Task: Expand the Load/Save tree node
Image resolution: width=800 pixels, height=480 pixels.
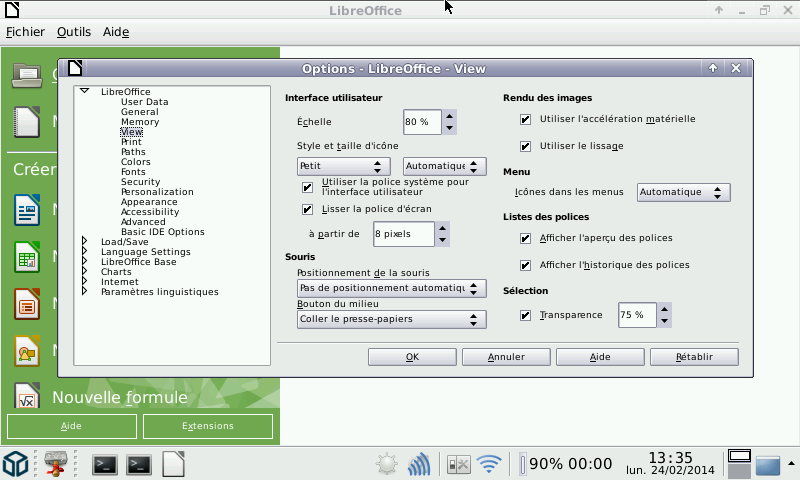Action: [85, 241]
